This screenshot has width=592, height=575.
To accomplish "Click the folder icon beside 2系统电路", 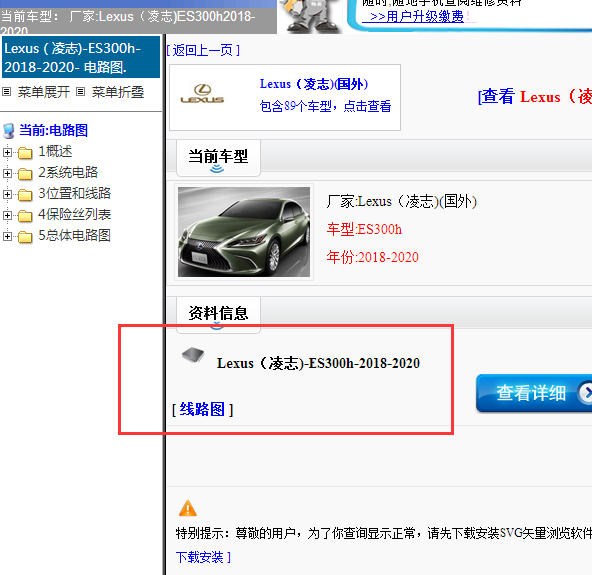I will pyautogui.click(x=25, y=174).
